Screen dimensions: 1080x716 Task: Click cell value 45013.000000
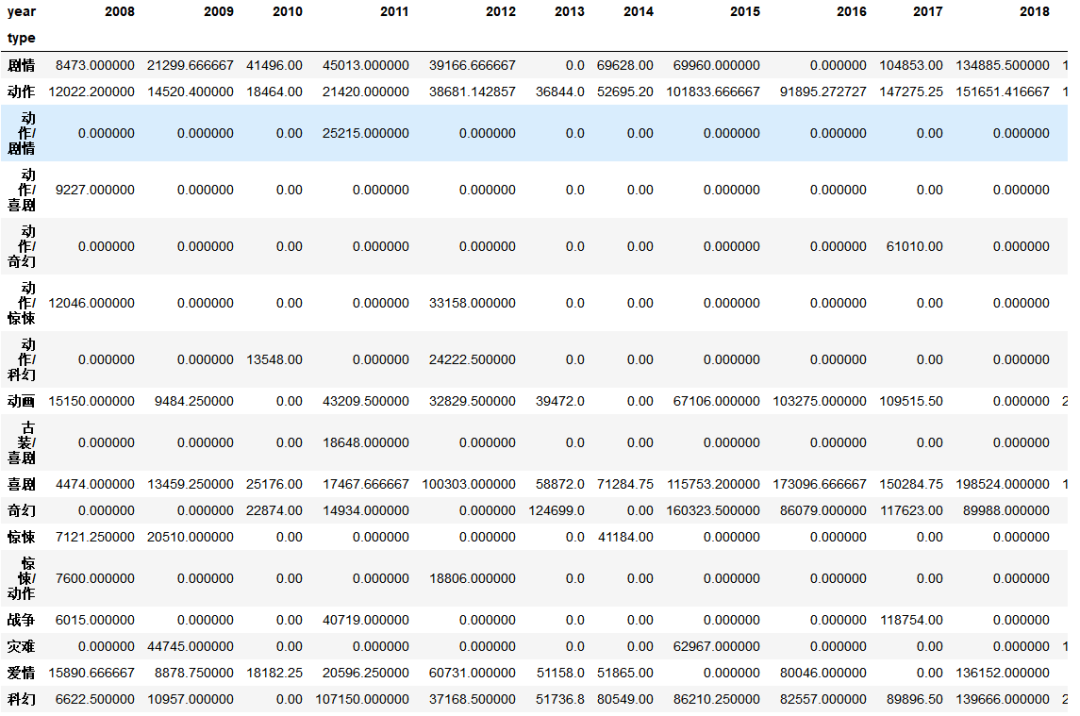[366, 65]
